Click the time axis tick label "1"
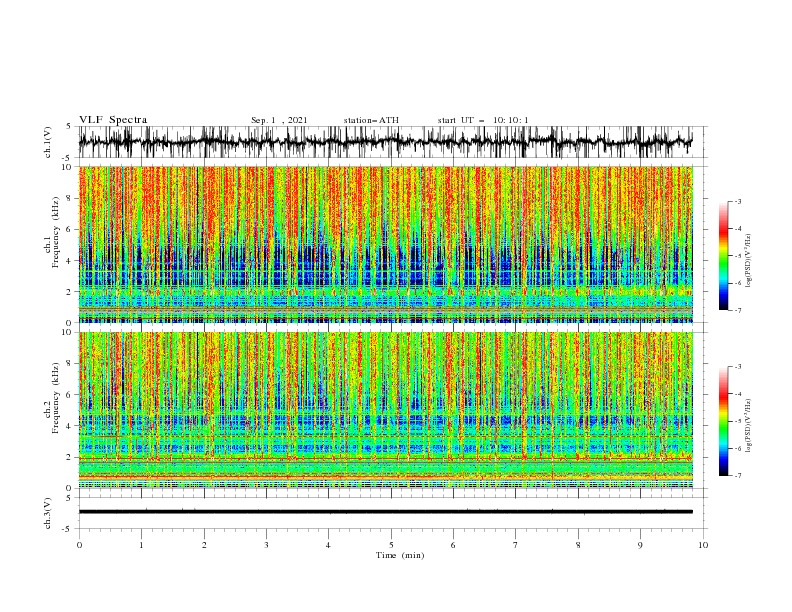Viewport: 792px width, 612px height. pos(141,545)
